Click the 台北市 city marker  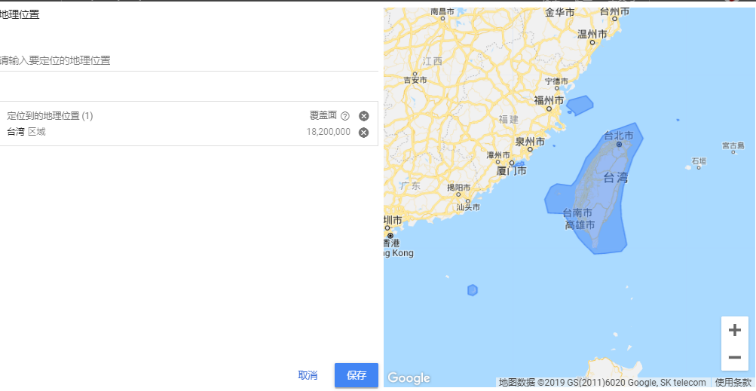click(x=619, y=144)
